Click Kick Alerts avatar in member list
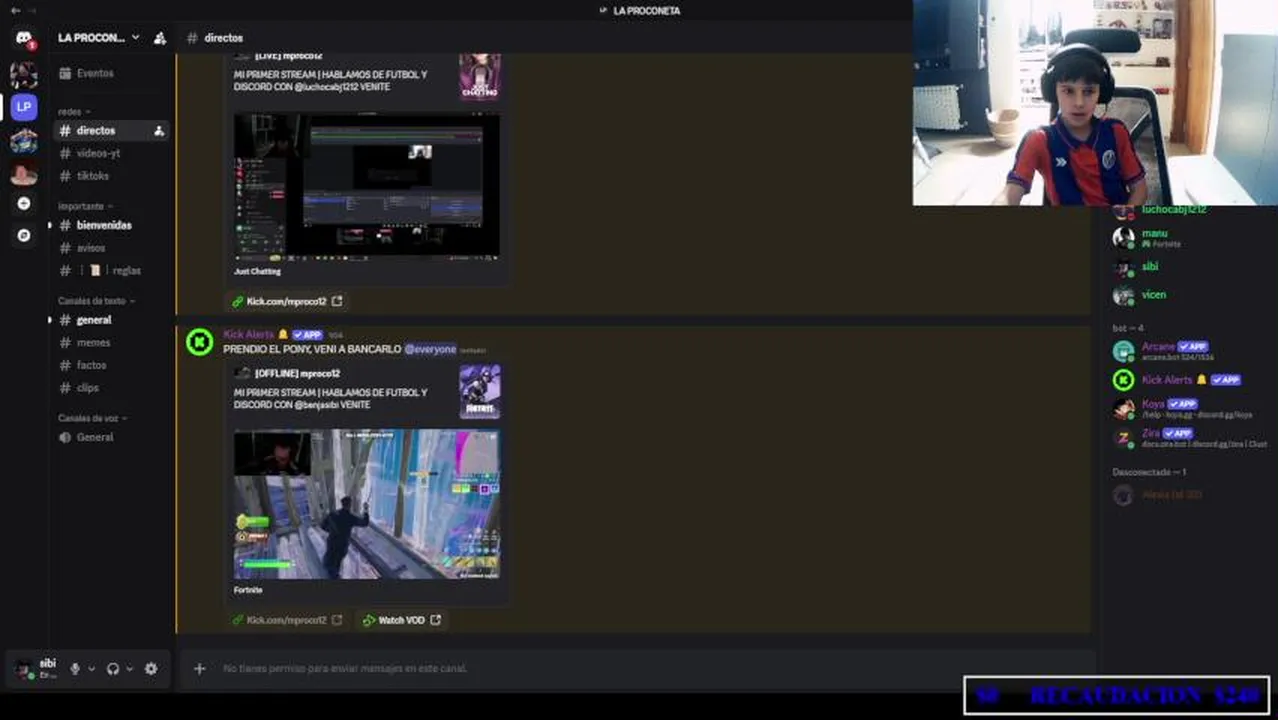This screenshot has height=720, width=1278. 1123,380
